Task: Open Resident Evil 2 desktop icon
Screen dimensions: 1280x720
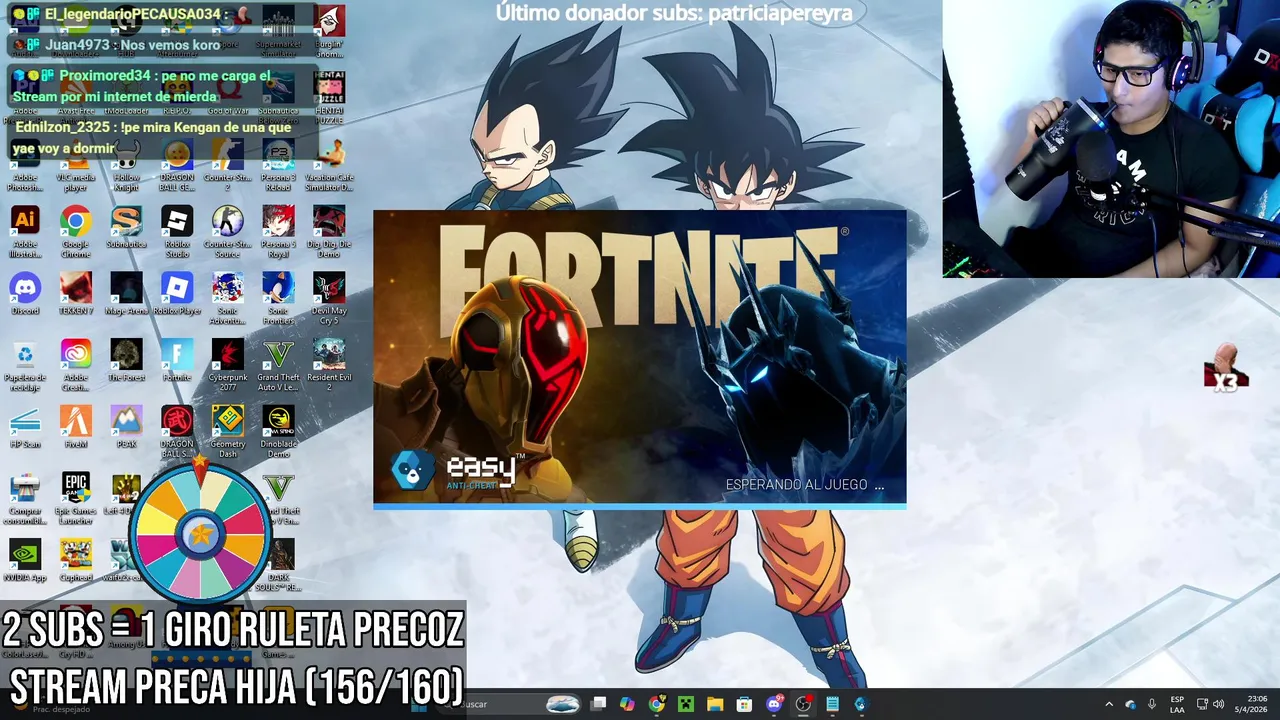Action: [329, 365]
